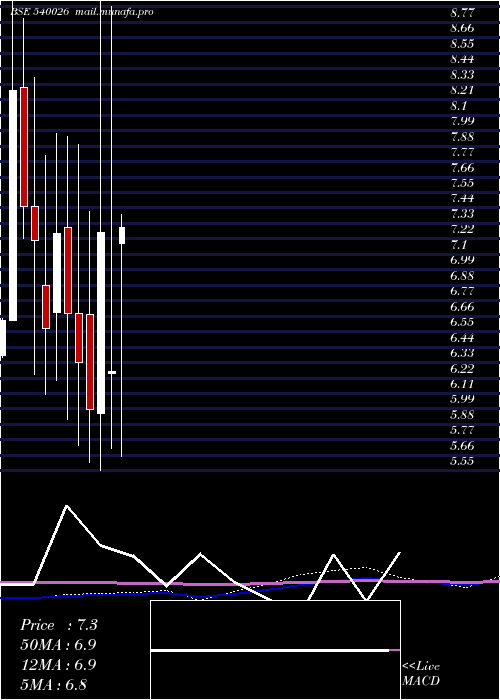This screenshot has height=700, width=500.
Task: Click the 6.22 price axis label
Action: [462, 368]
